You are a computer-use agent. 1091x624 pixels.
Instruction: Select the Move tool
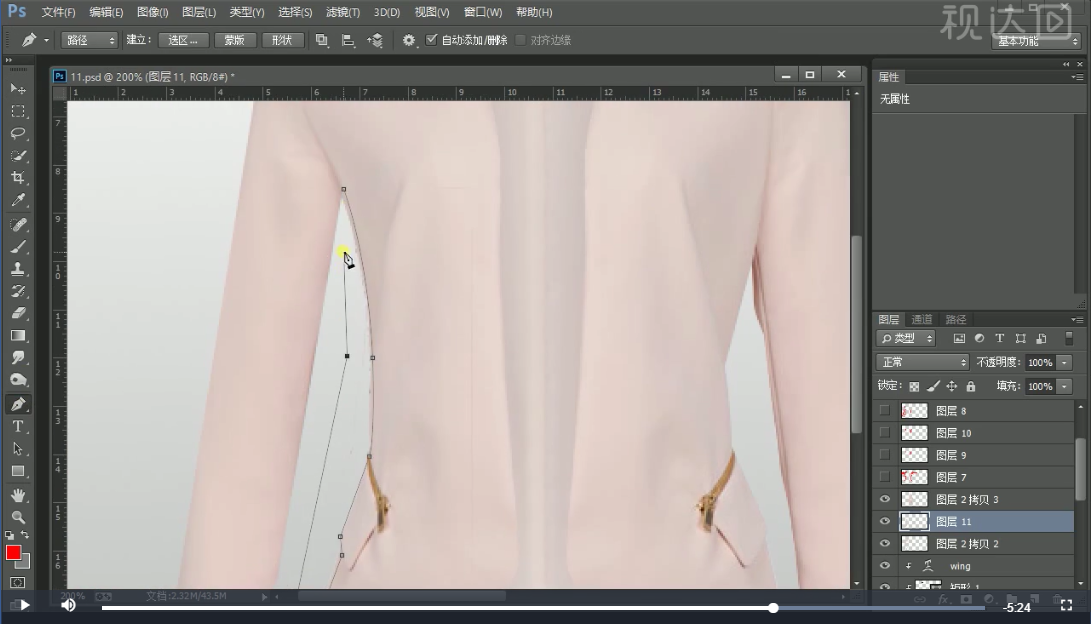tap(18, 88)
